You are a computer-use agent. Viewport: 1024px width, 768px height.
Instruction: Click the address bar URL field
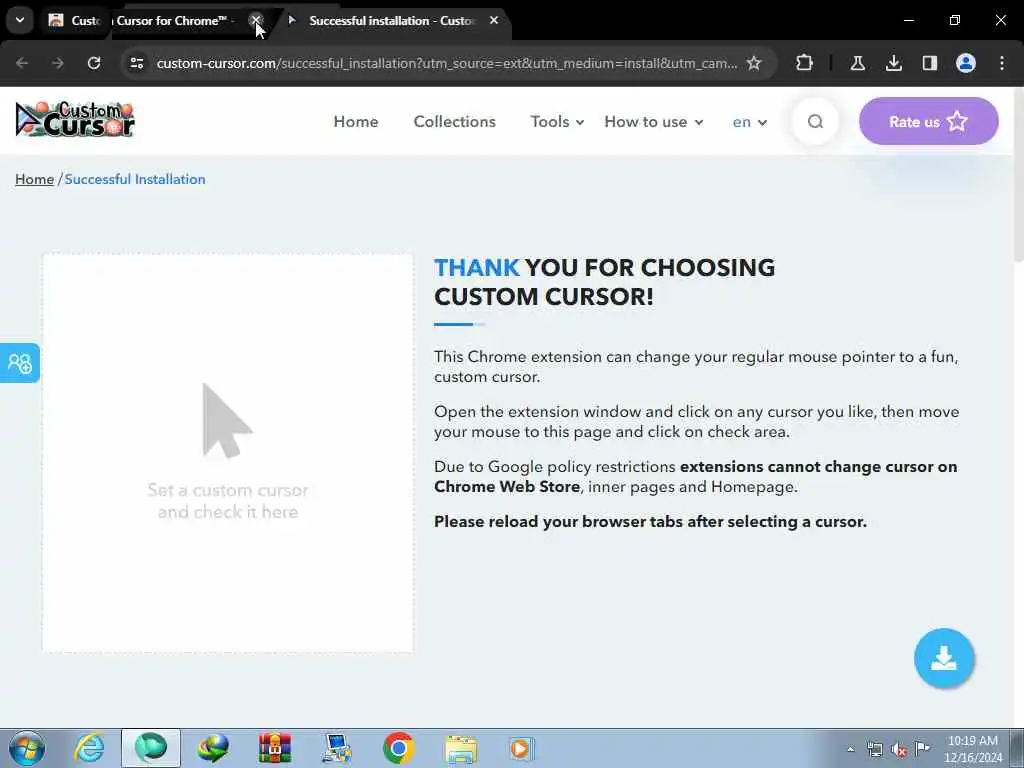tap(447, 63)
